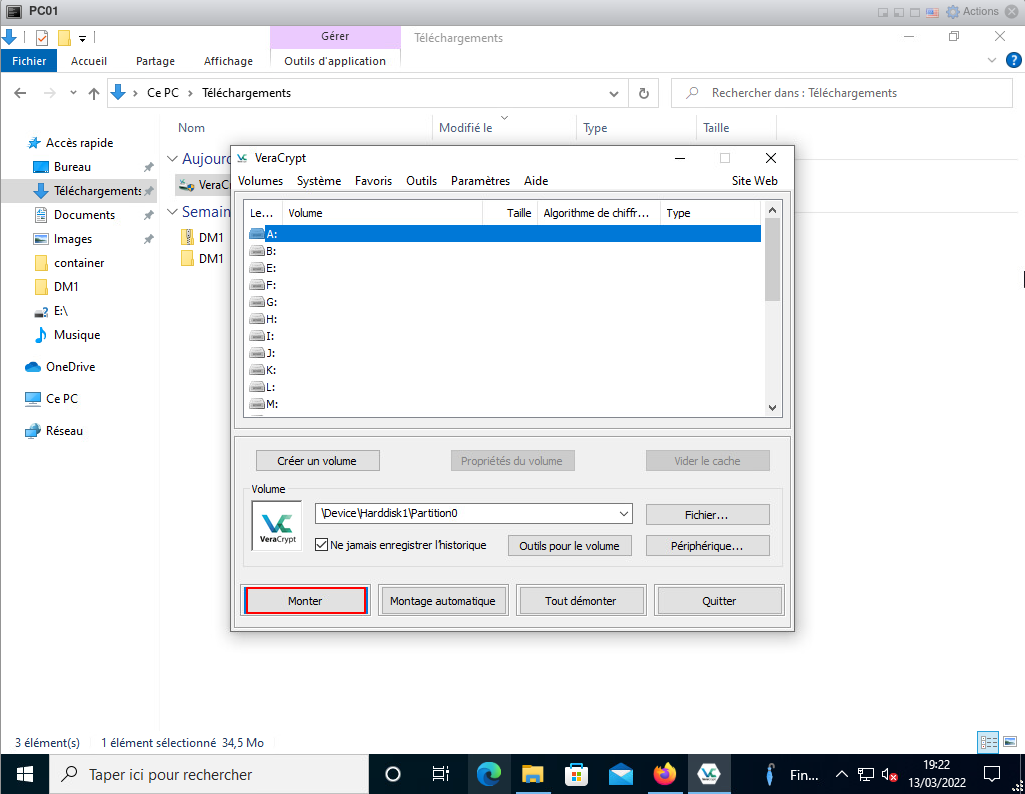1025x794 pixels.
Task: Click the VeraCrypt logo in Volume section
Action: (276, 526)
